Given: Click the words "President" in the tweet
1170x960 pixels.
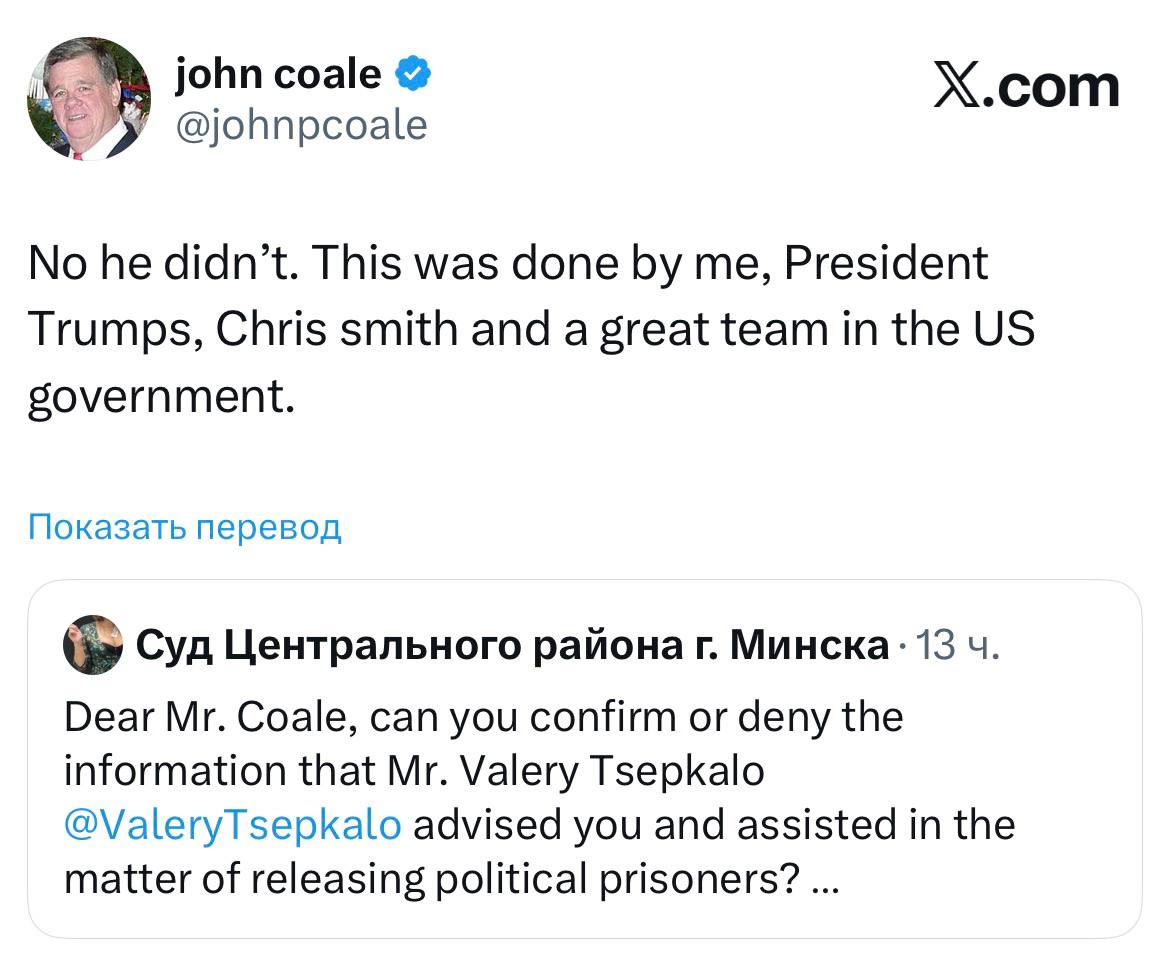Looking at the screenshot, I should click(x=886, y=265).
